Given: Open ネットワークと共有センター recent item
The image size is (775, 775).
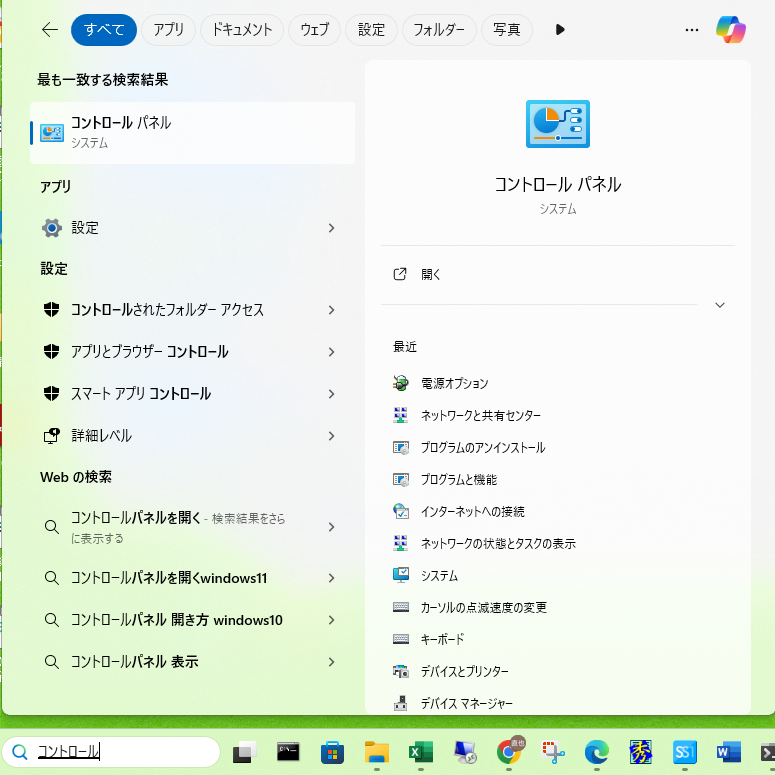Looking at the screenshot, I should pos(467,415).
